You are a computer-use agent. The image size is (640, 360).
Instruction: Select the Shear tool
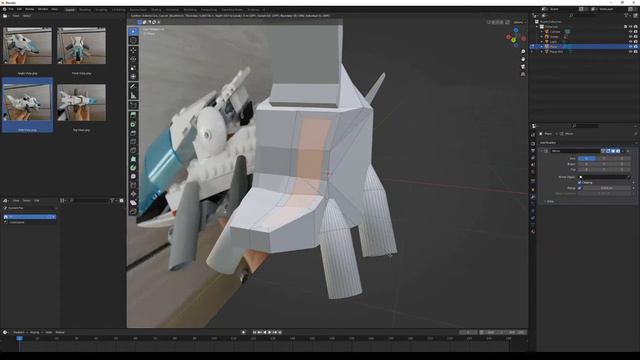(133, 202)
